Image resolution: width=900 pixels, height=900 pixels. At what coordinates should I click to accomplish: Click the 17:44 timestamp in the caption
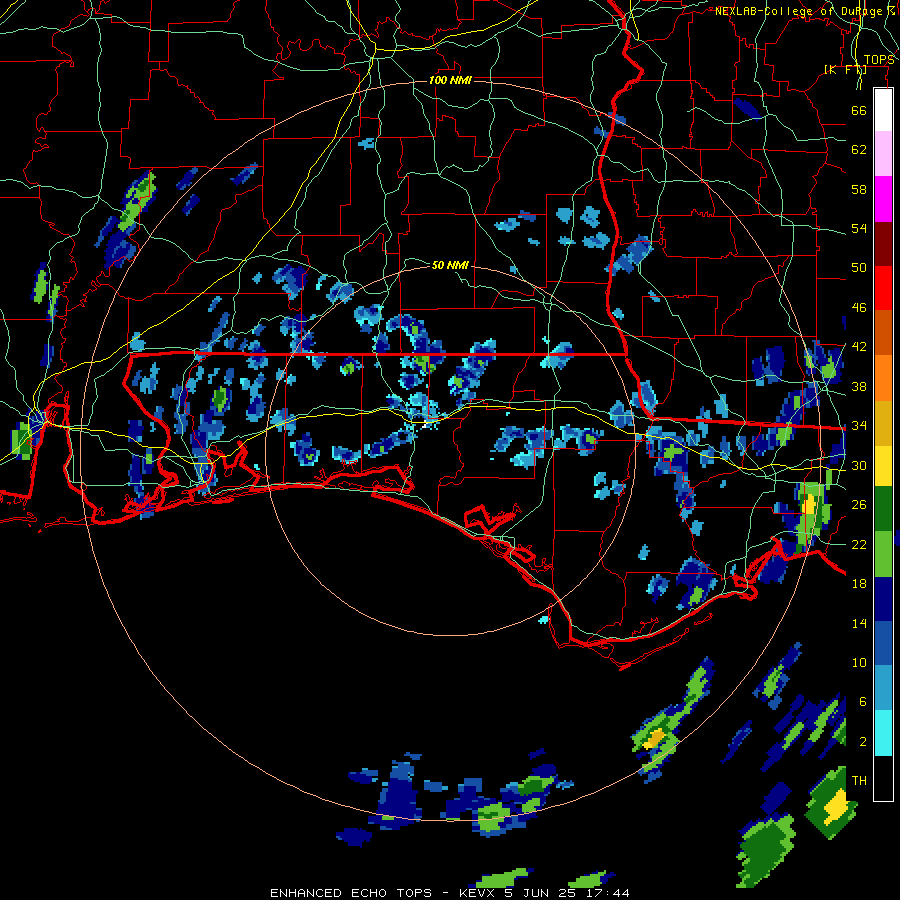click(608, 893)
